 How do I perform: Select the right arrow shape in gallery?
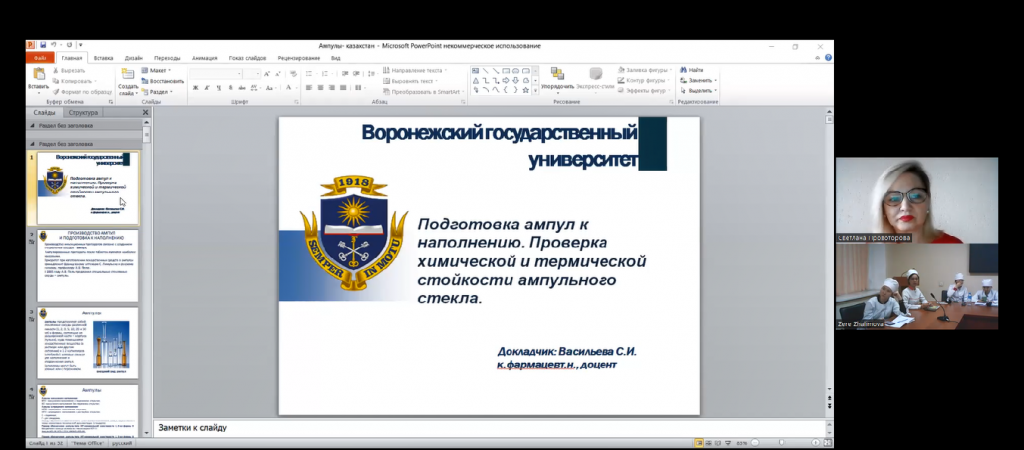click(505, 80)
